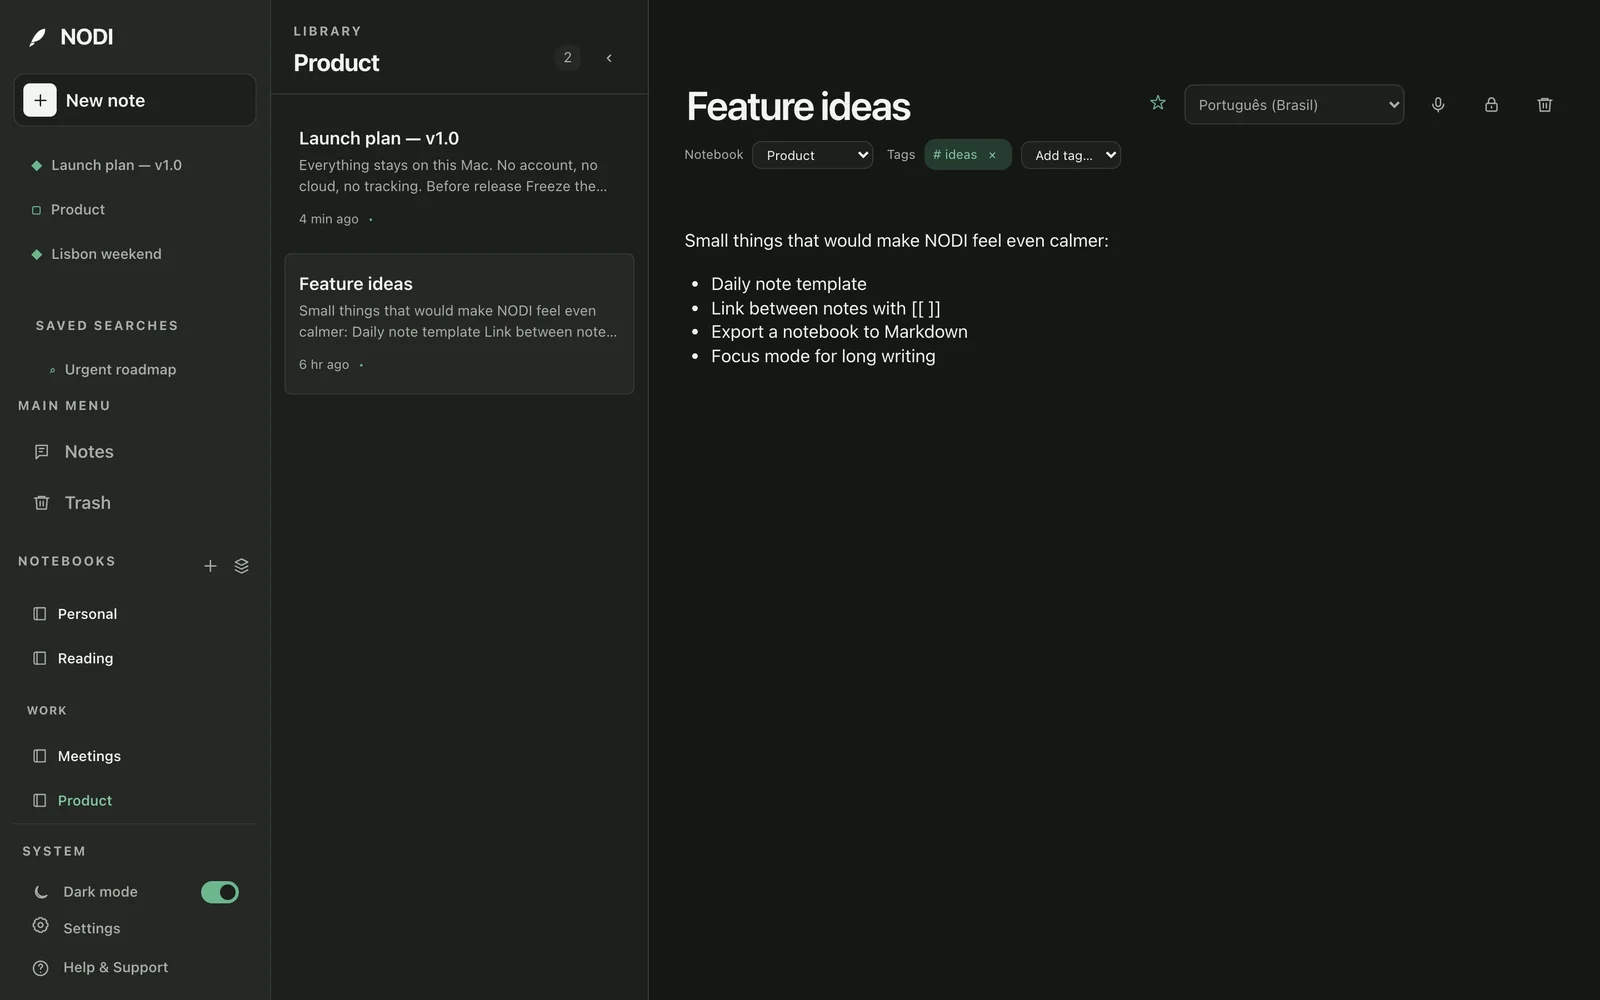Open Trash in main menu
The width and height of the screenshot is (1600, 1000).
pyautogui.click(x=87, y=503)
